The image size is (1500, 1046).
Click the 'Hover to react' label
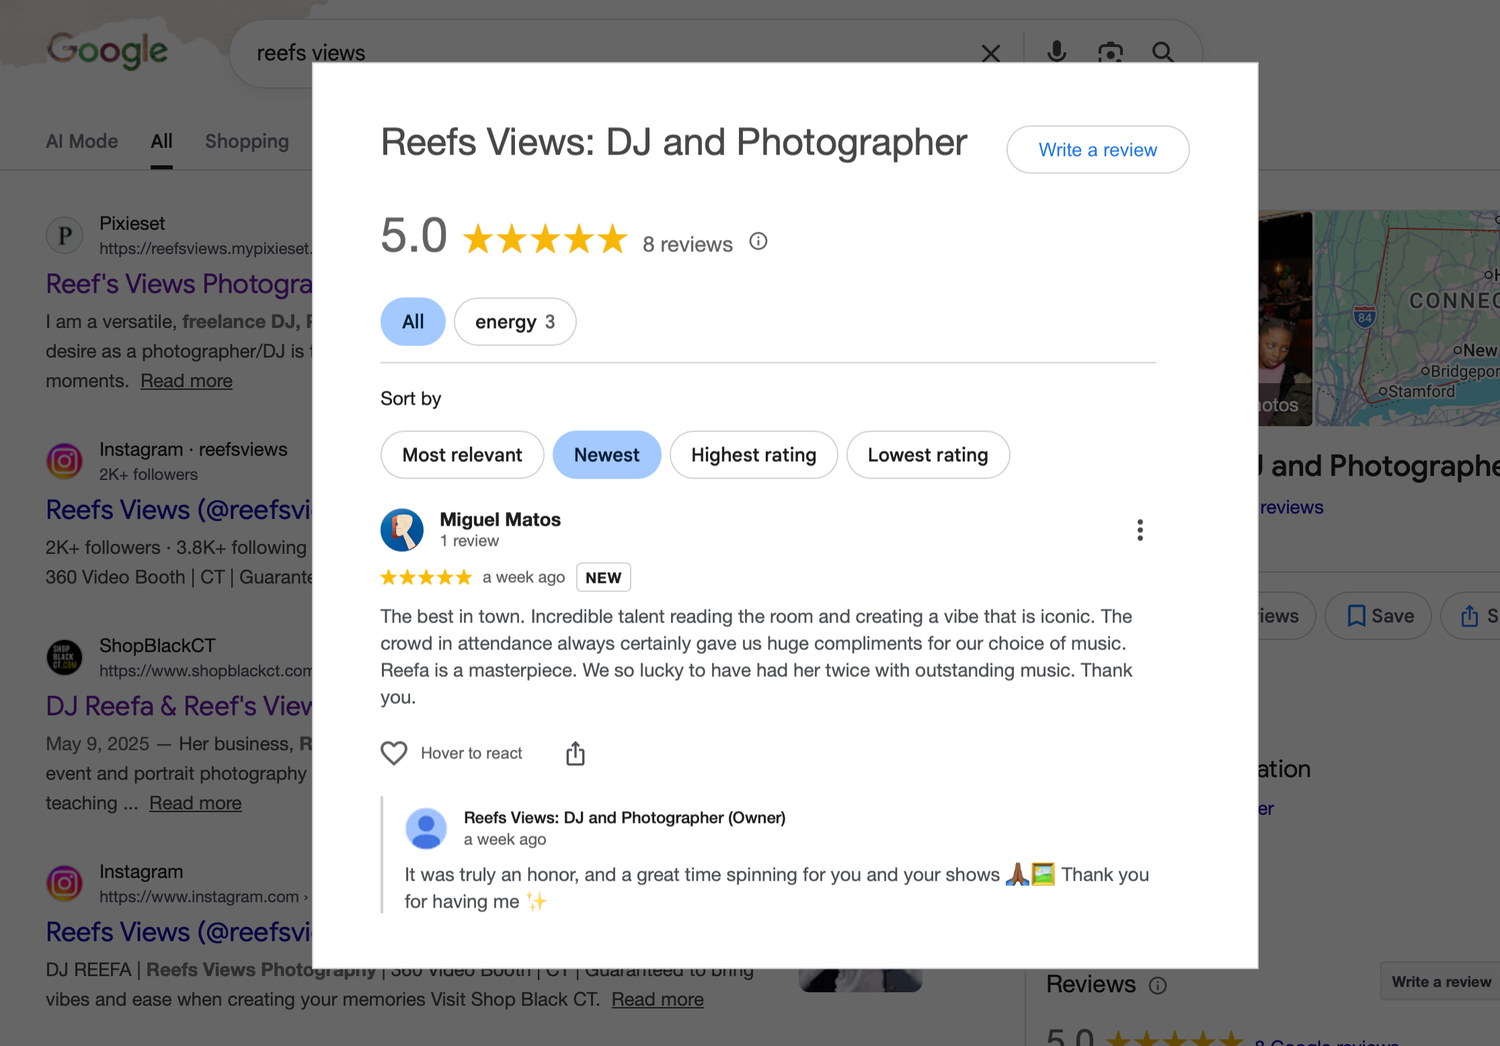(472, 753)
